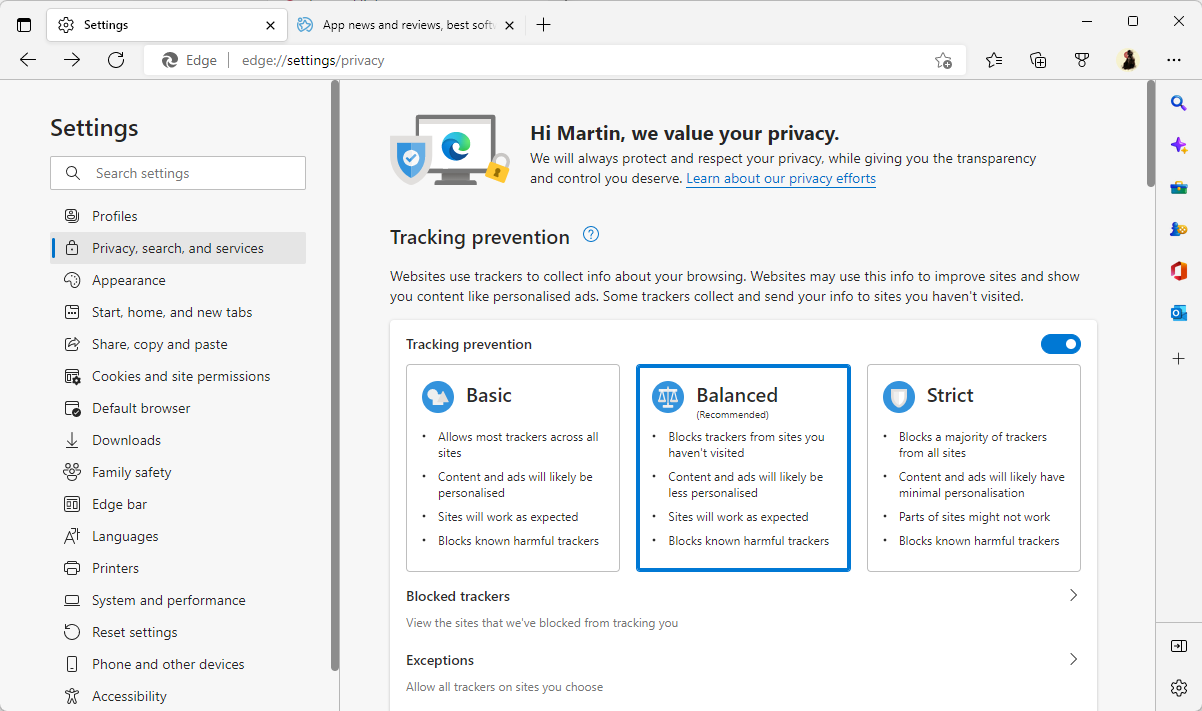
Task: Open the browser menu with three dots
Action: pyautogui.click(x=1174, y=60)
